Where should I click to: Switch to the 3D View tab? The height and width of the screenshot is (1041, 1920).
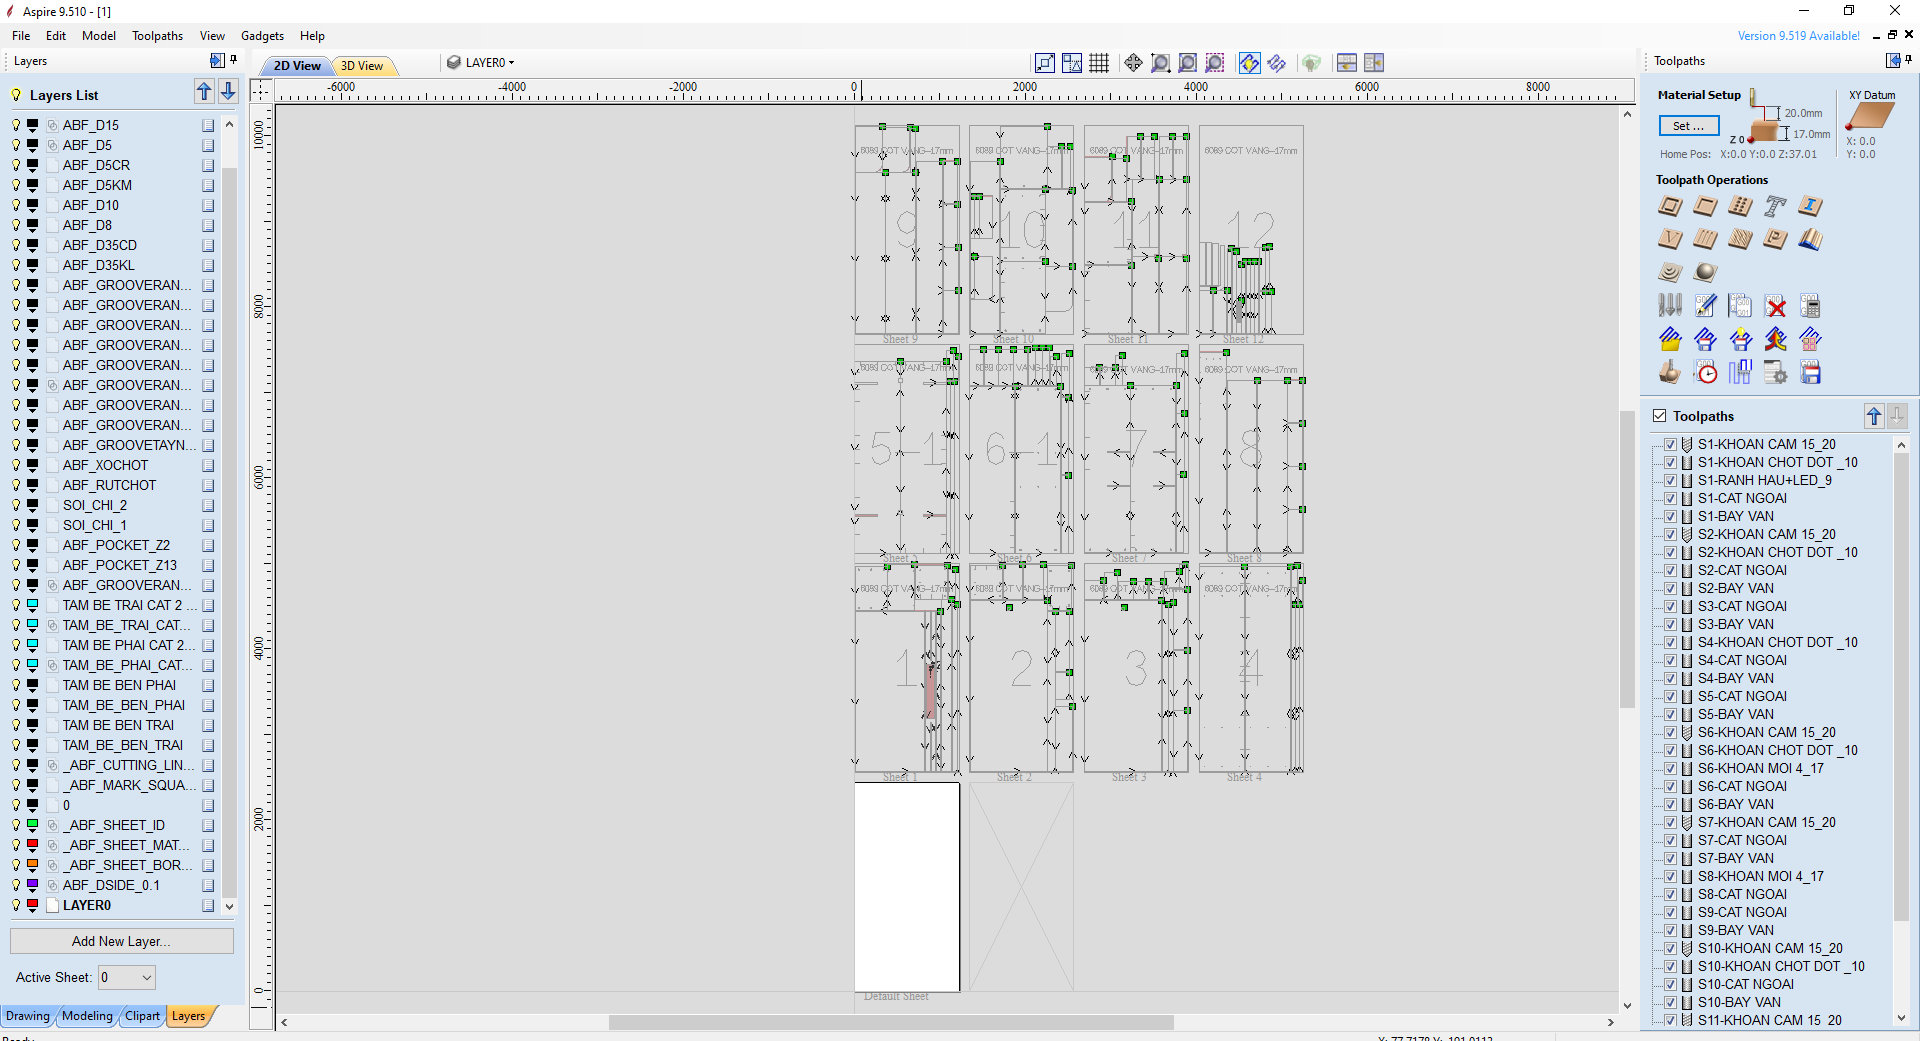point(362,66)
